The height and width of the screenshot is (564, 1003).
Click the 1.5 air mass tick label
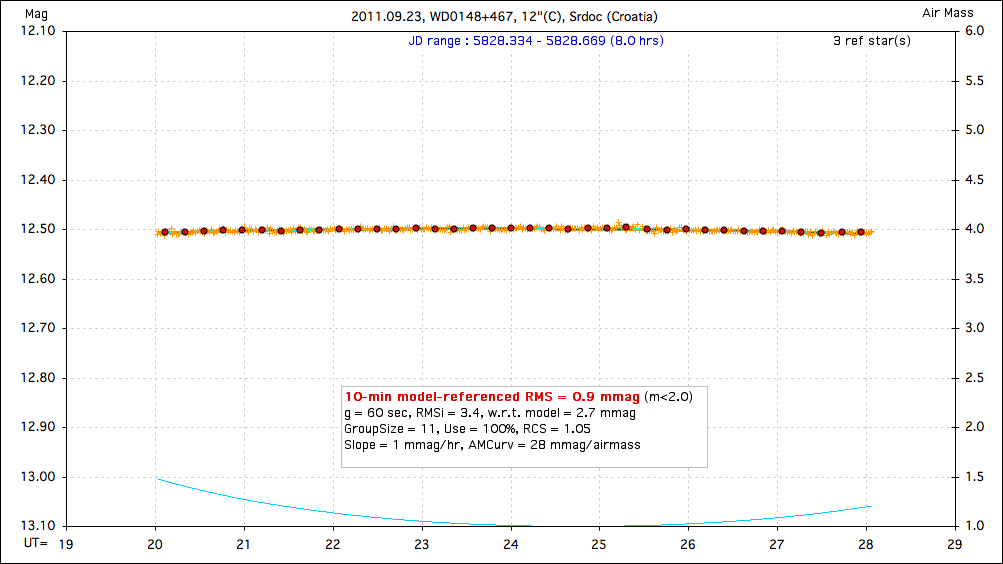[974, 477]
